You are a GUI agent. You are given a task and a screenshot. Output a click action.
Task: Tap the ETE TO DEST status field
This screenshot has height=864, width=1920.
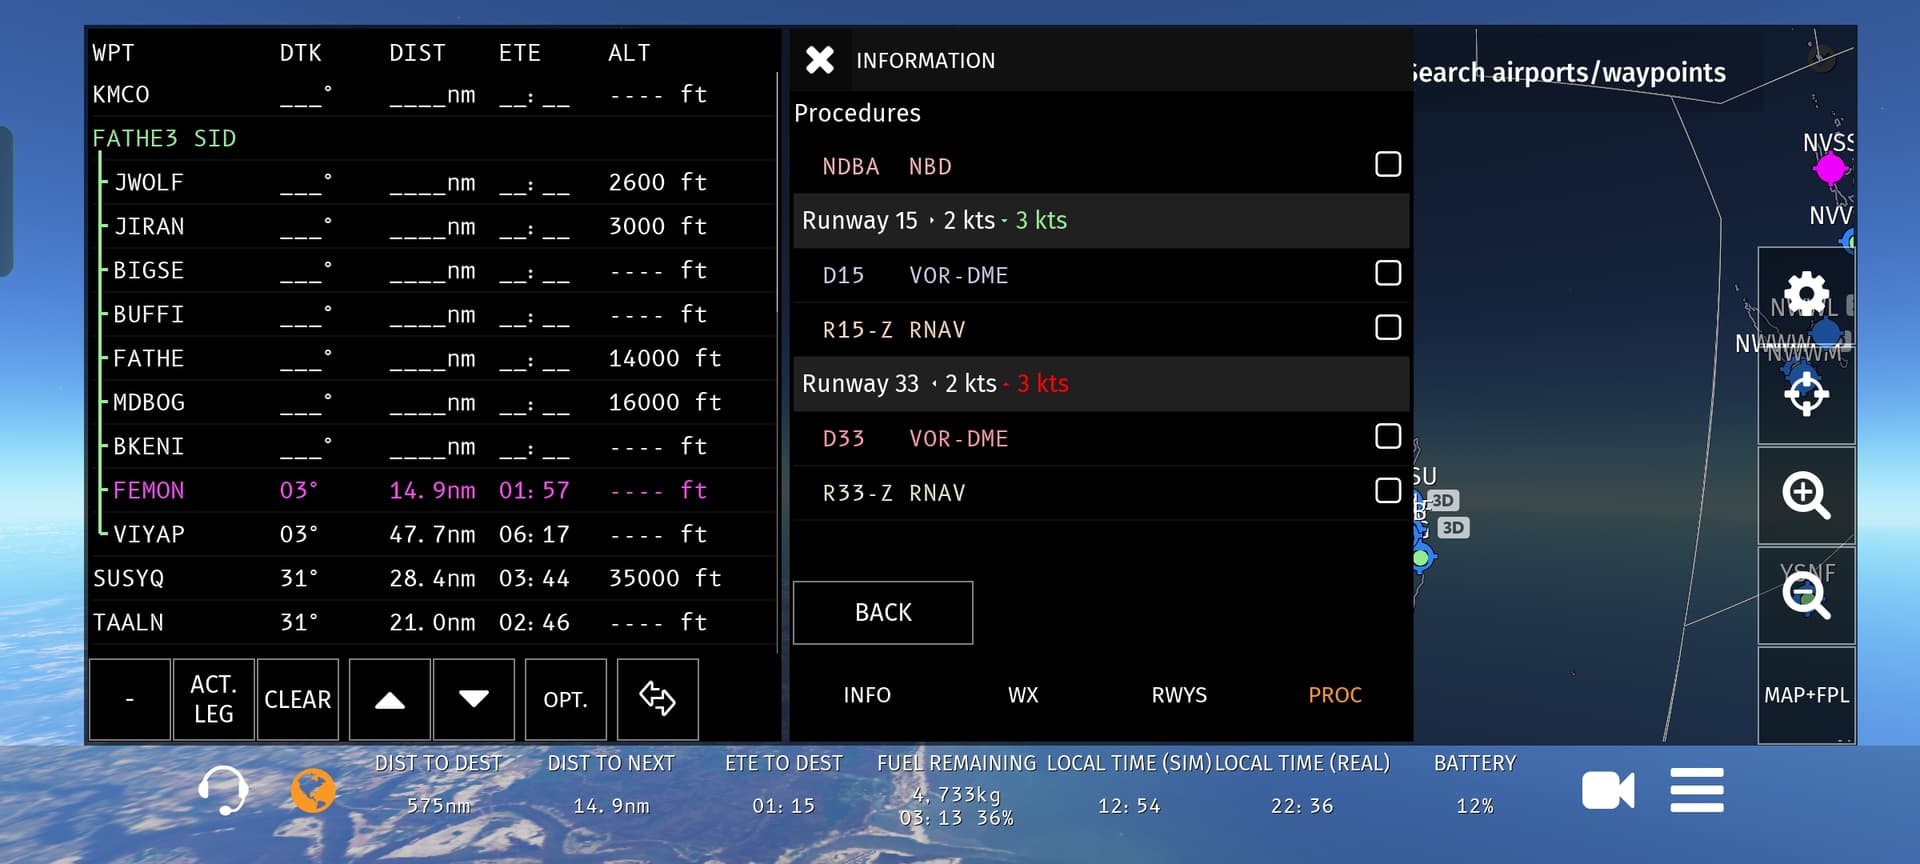coord(784,783)
